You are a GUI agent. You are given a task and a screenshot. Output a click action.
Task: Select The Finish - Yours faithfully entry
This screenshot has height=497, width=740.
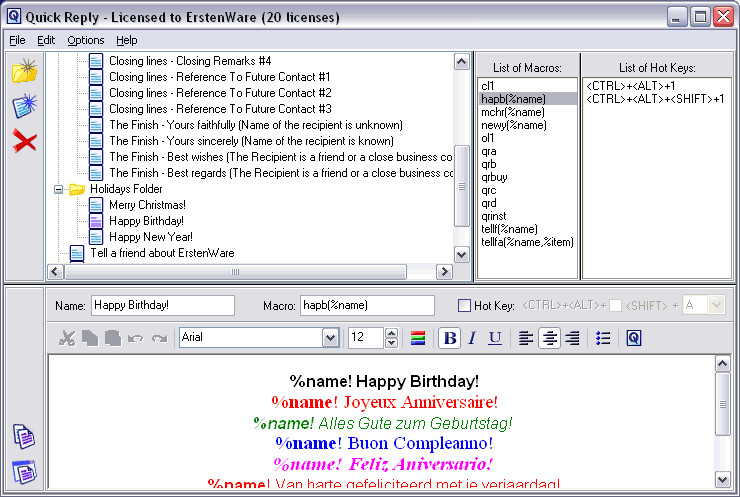point(256,125)
